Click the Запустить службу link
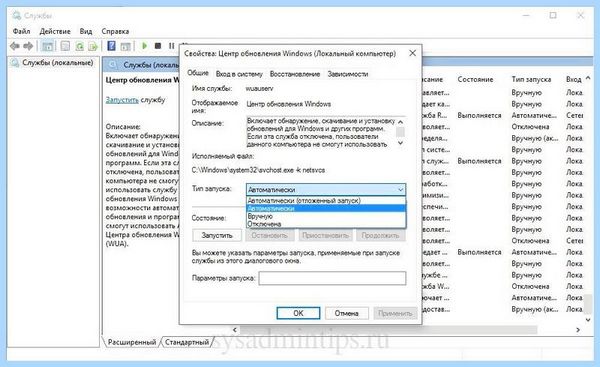The height and width of the screenshot is (367, 600). coord(122,100)
